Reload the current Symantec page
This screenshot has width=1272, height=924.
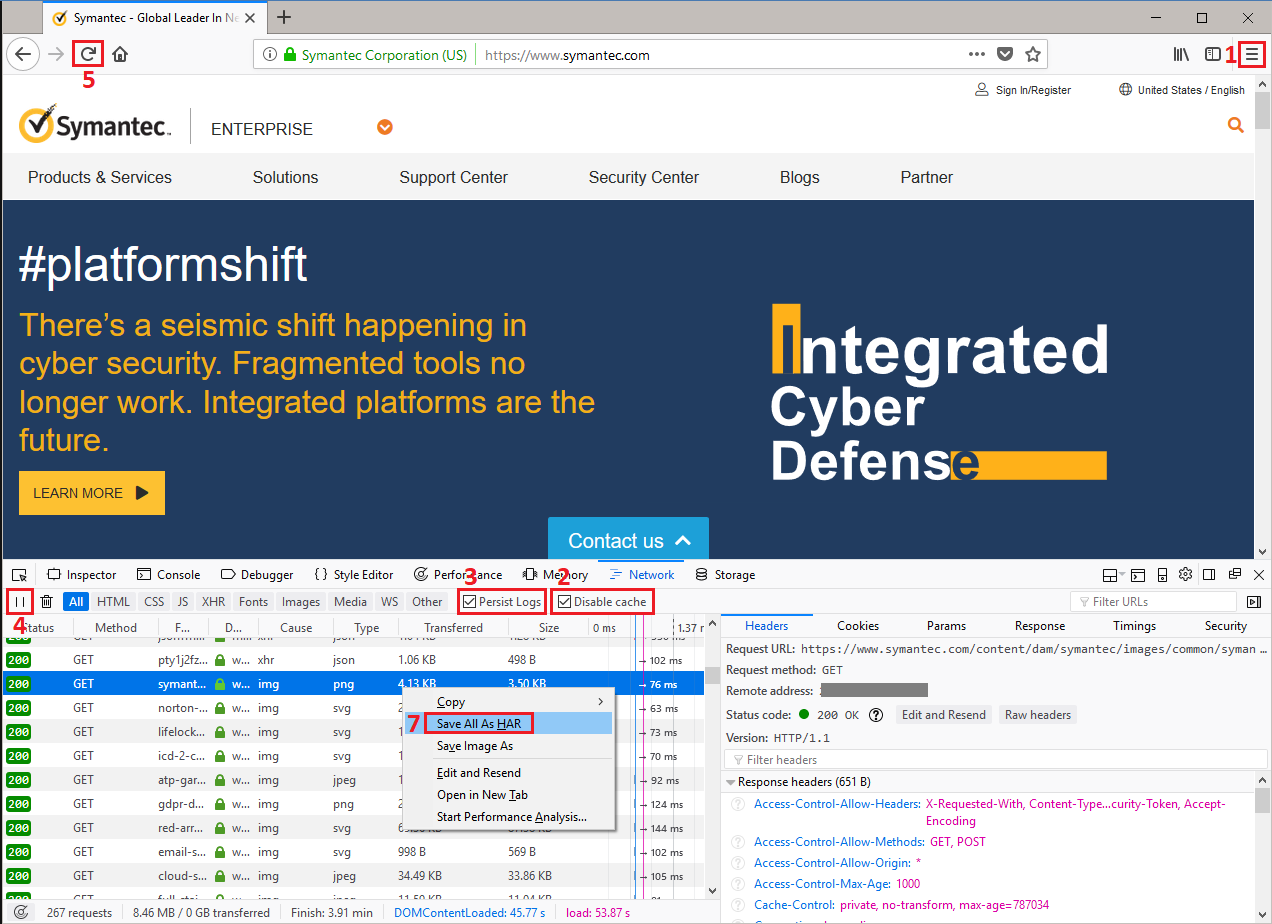tap(89, 55)
